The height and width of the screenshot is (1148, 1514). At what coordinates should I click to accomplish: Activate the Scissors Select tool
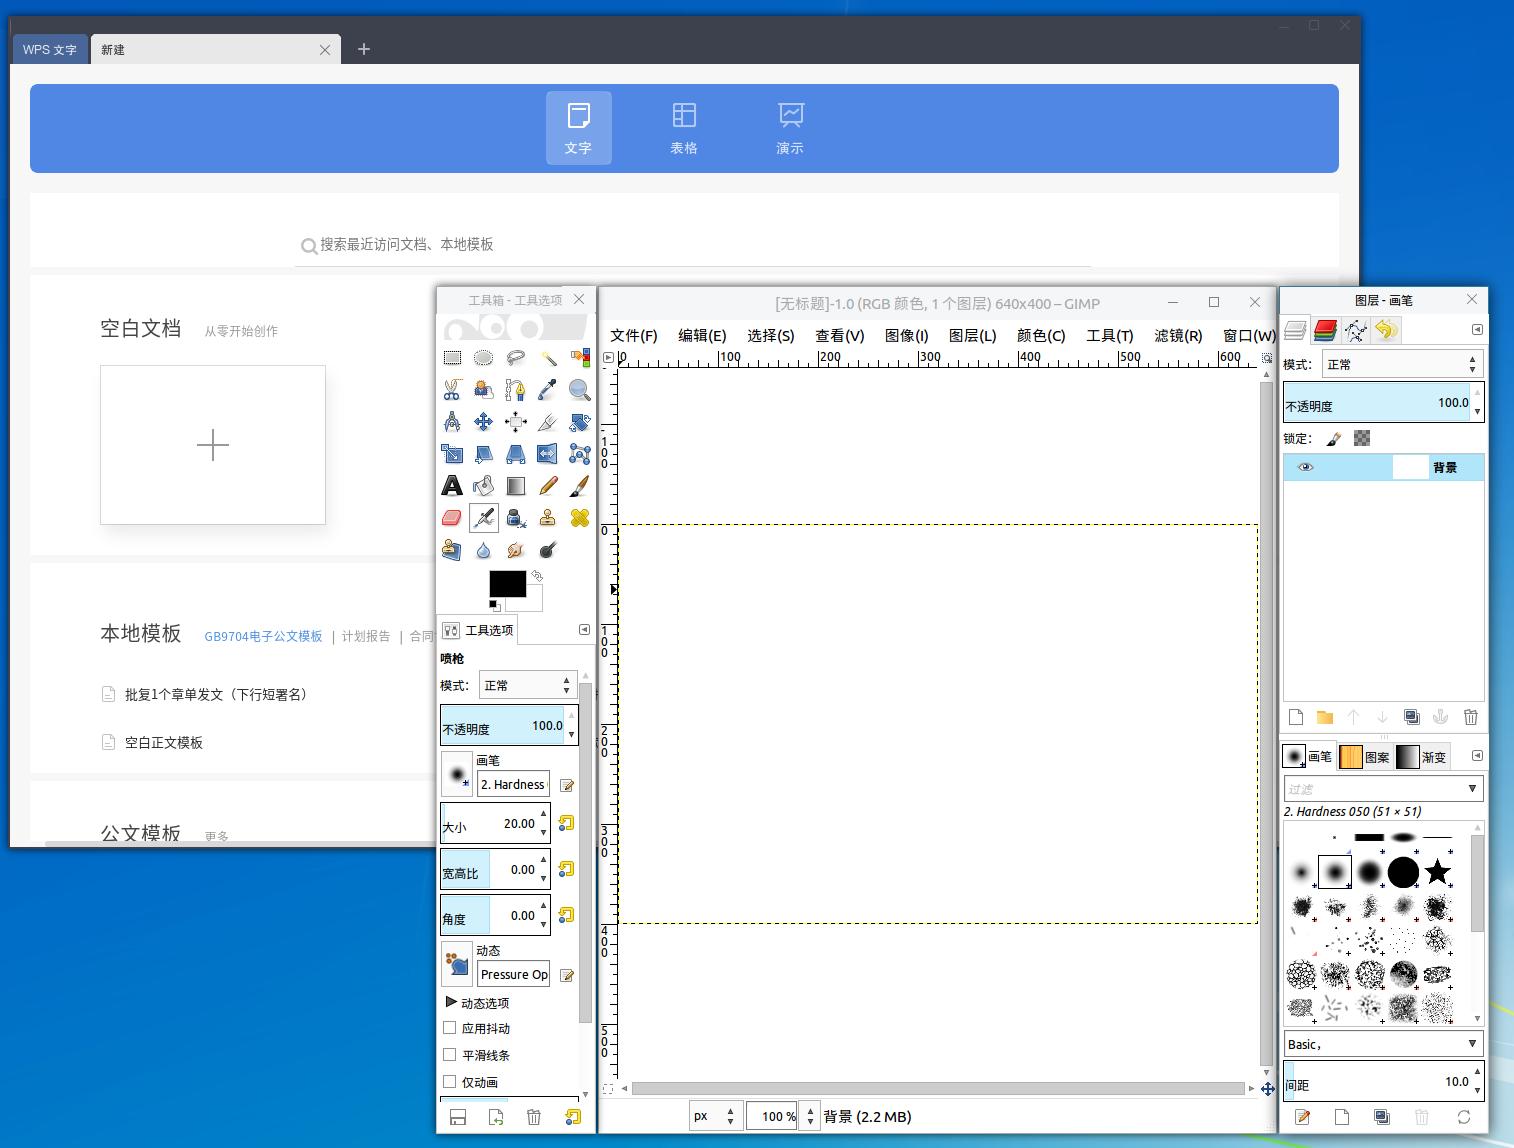[452, 390]
